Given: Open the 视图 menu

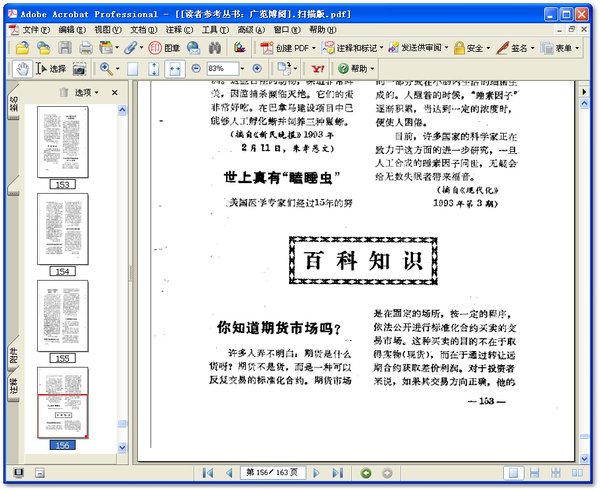Looking at the screenshot, I should (108, 29).
